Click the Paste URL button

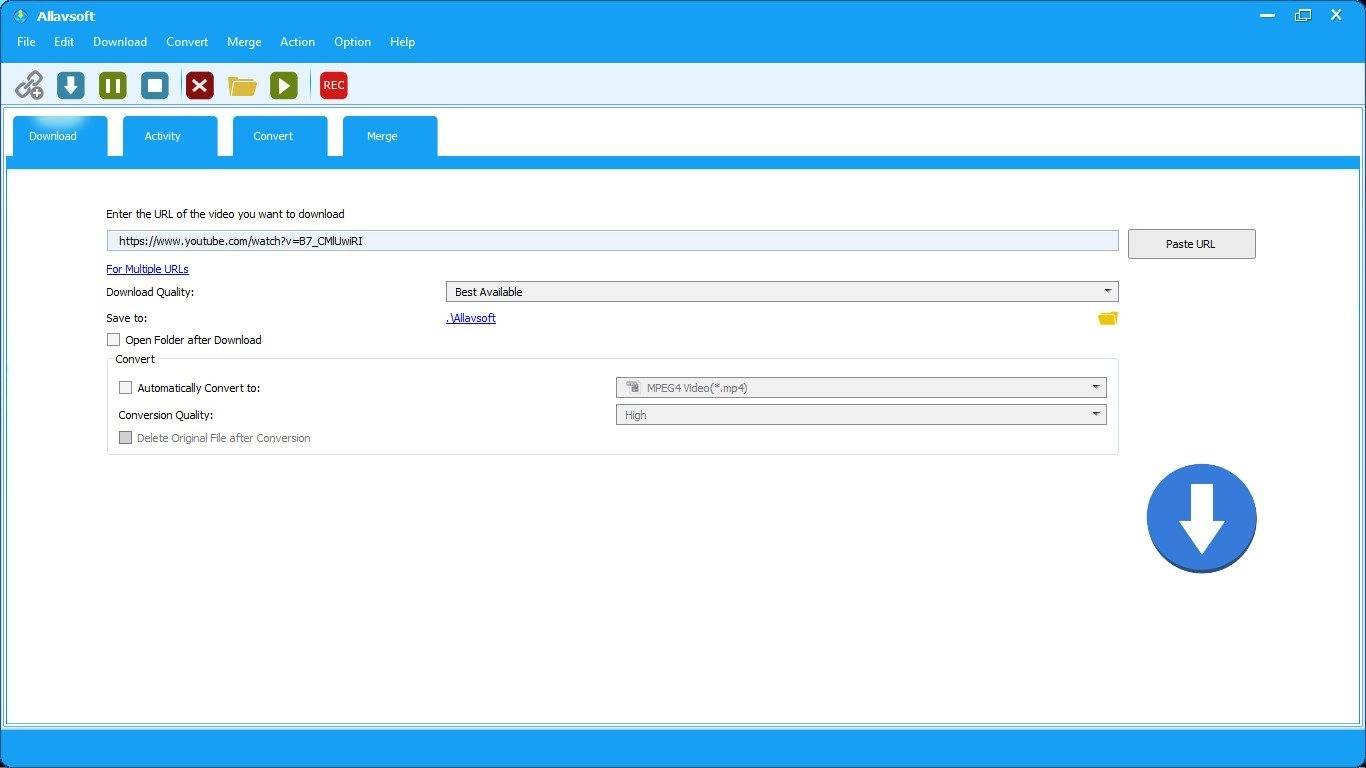[x=1191, y=244]
